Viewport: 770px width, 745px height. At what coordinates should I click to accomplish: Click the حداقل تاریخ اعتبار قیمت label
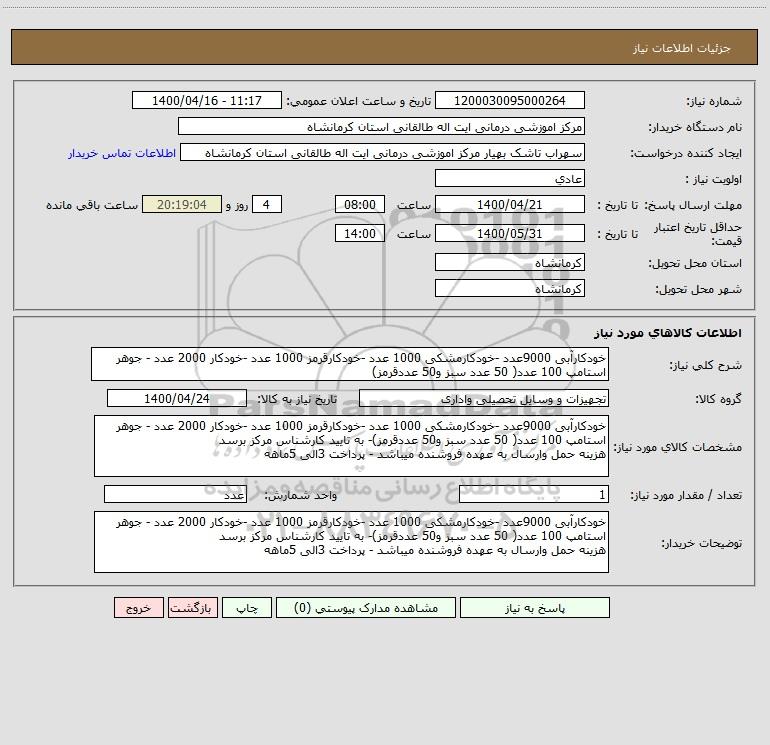tap(698, 234)
